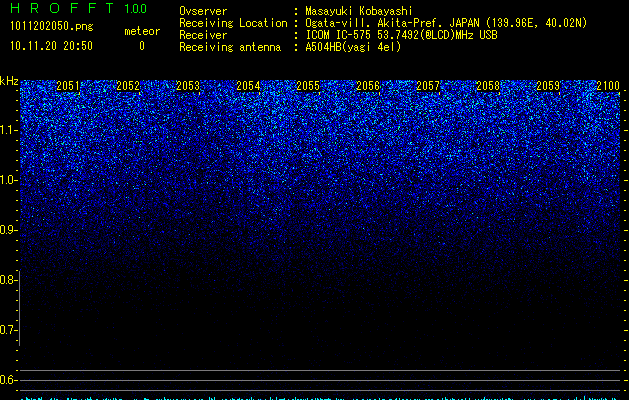Click the 1.0 kHz frequency axis label
The height and width of the screenshot is (400, 629).
click(8, 180)
